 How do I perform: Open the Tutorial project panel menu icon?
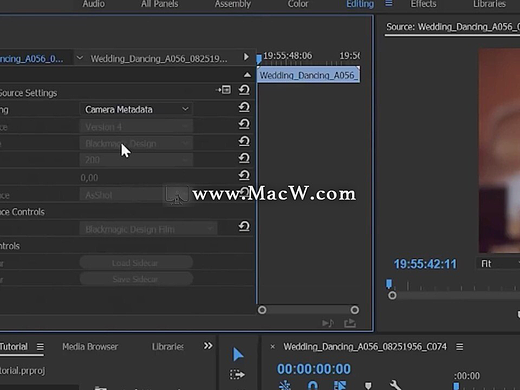click(40, 347)
